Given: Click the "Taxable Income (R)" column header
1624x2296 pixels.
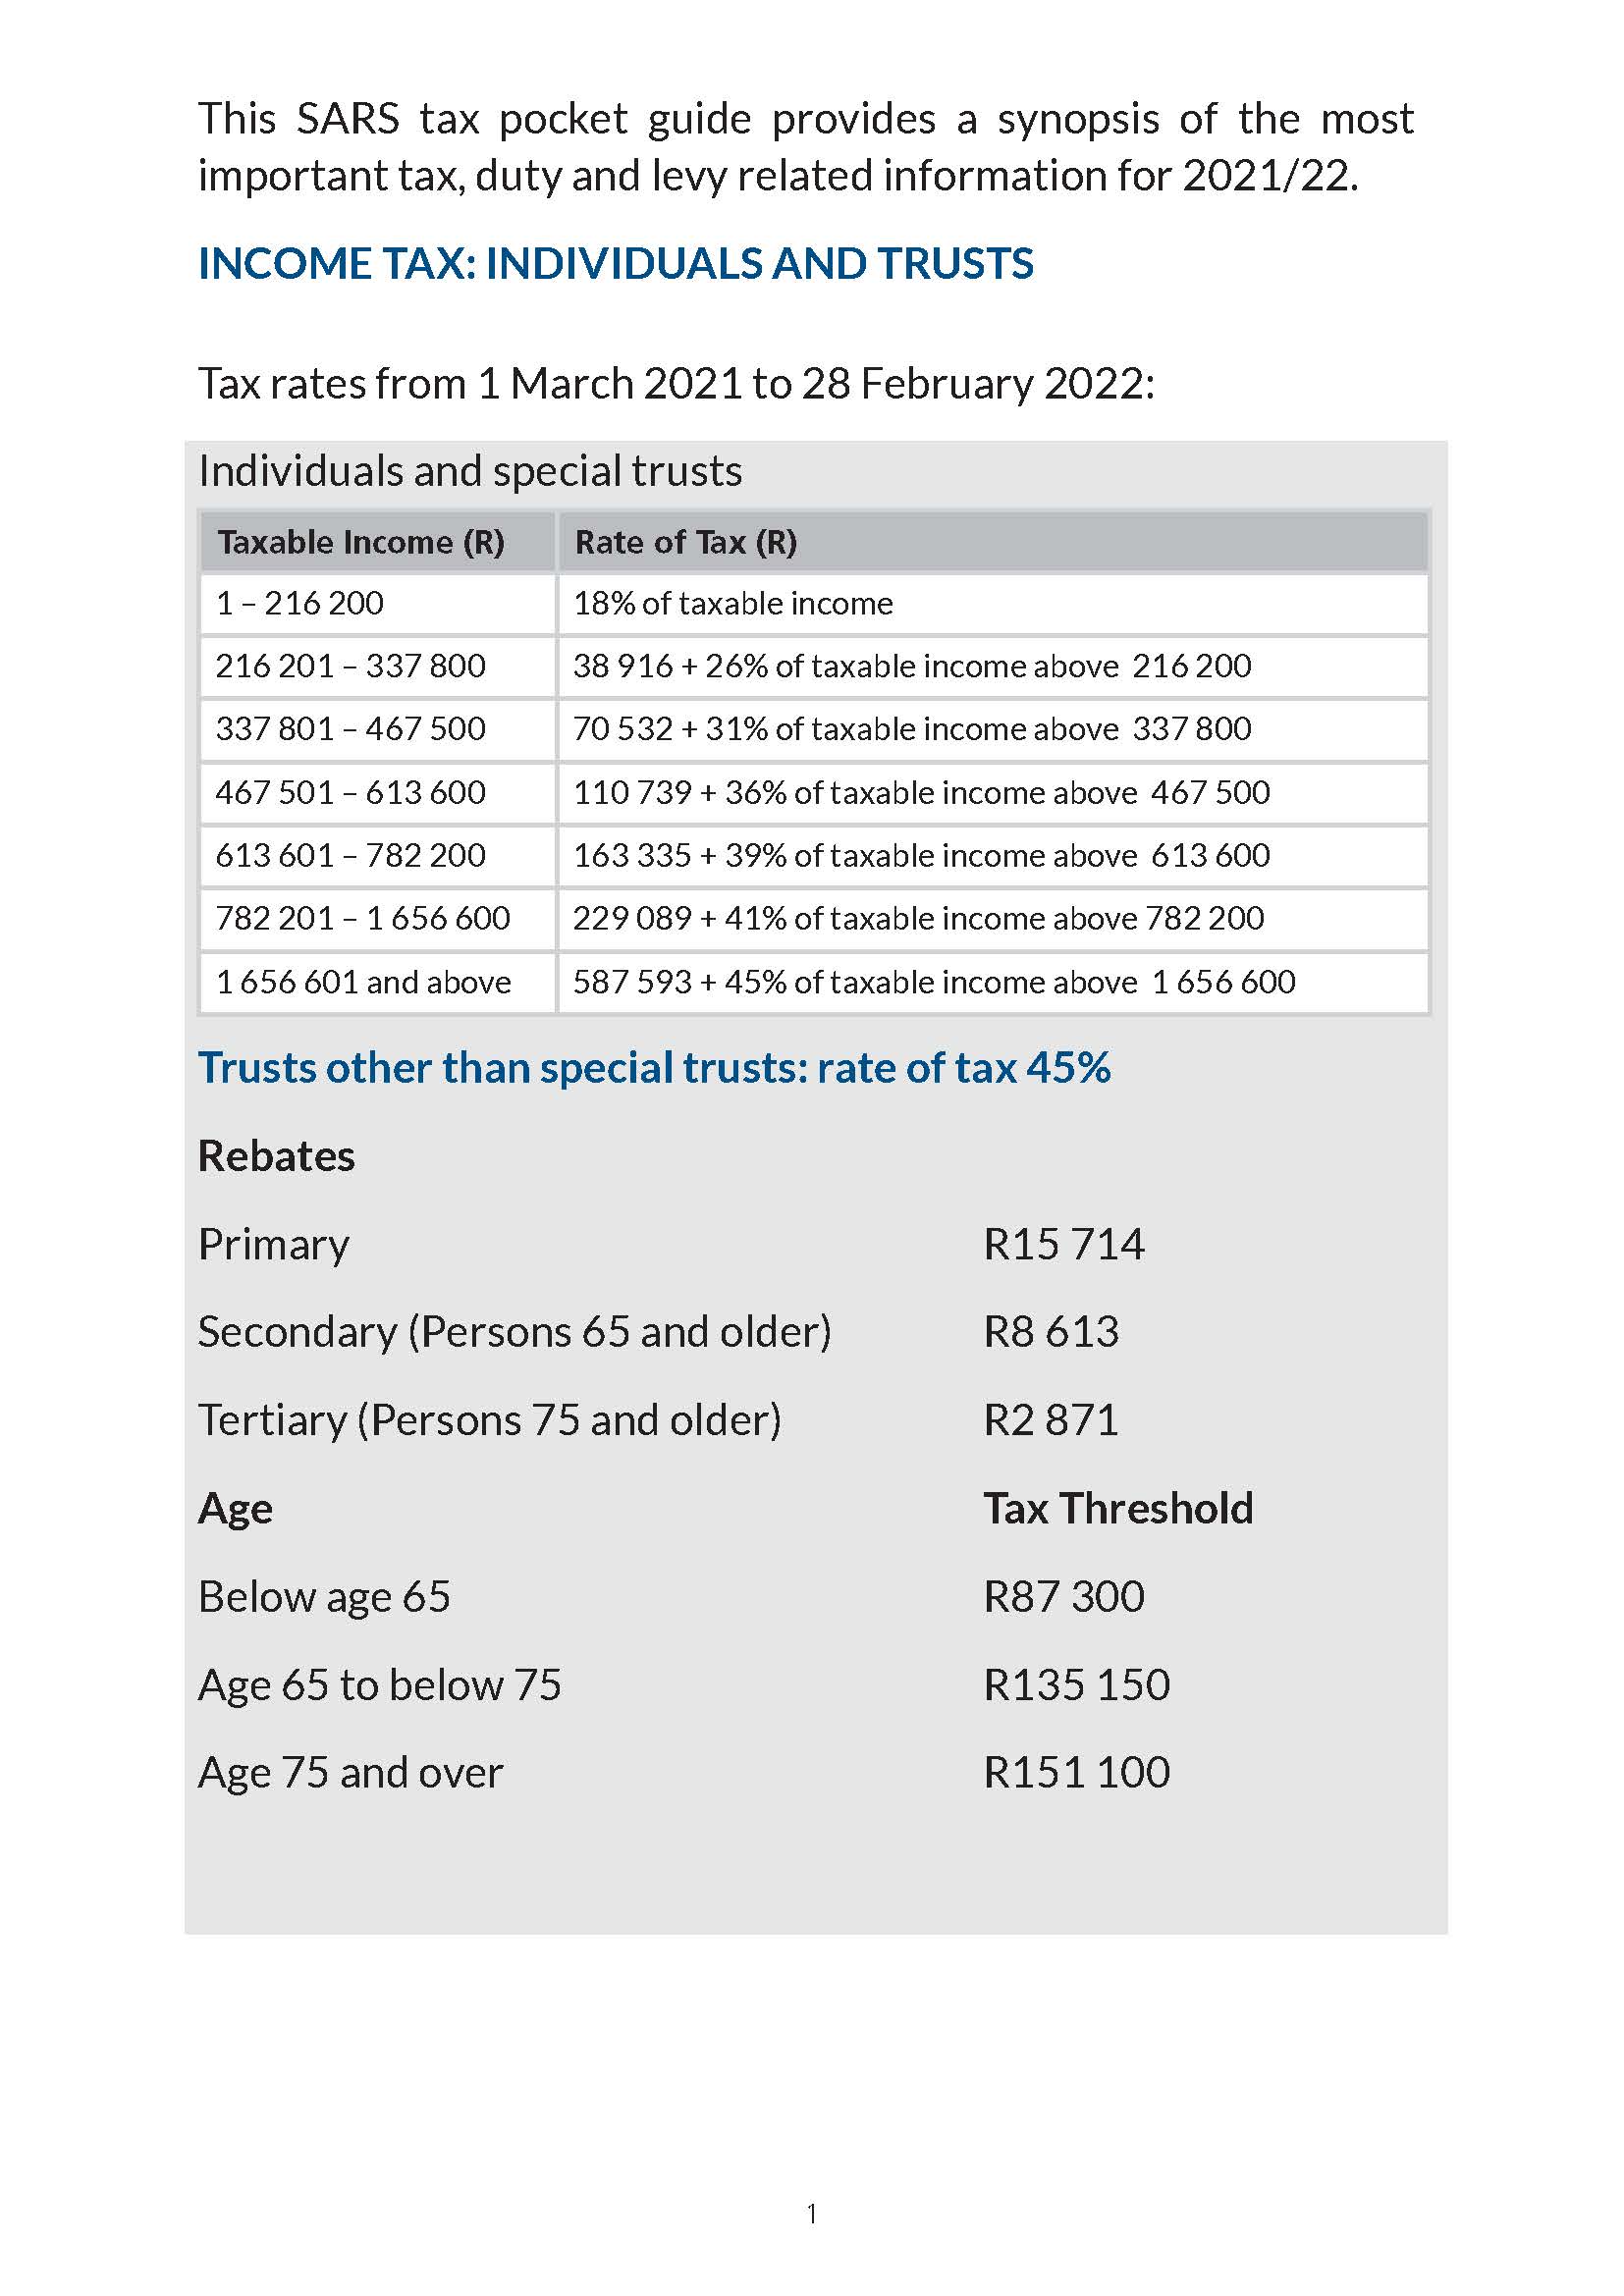Looking at the screenshot, I should (x=361, y=542).
